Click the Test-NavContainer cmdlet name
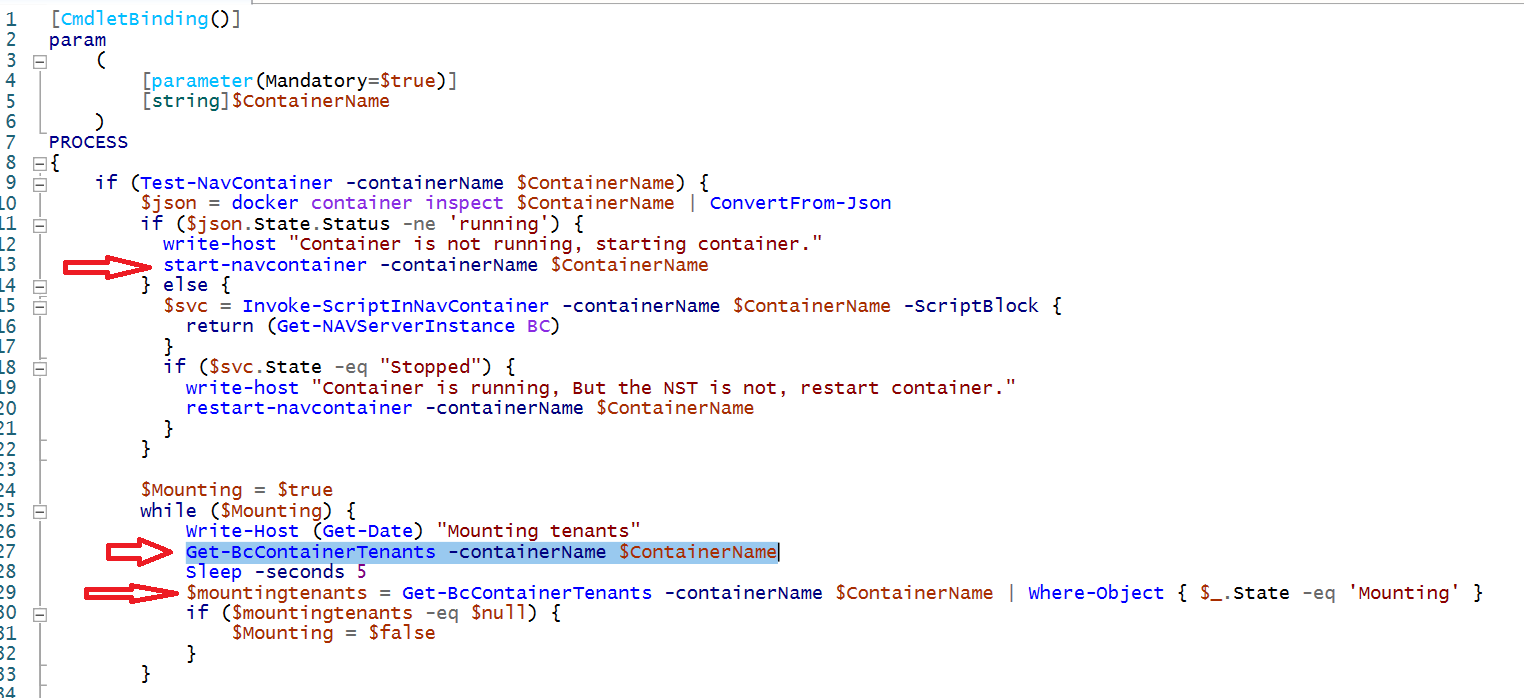 [237, 183]
